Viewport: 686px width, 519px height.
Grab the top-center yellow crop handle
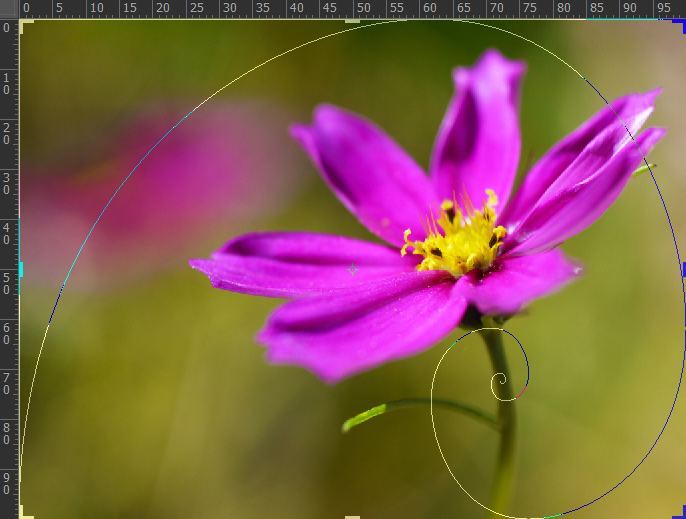[x=352, y=21]
